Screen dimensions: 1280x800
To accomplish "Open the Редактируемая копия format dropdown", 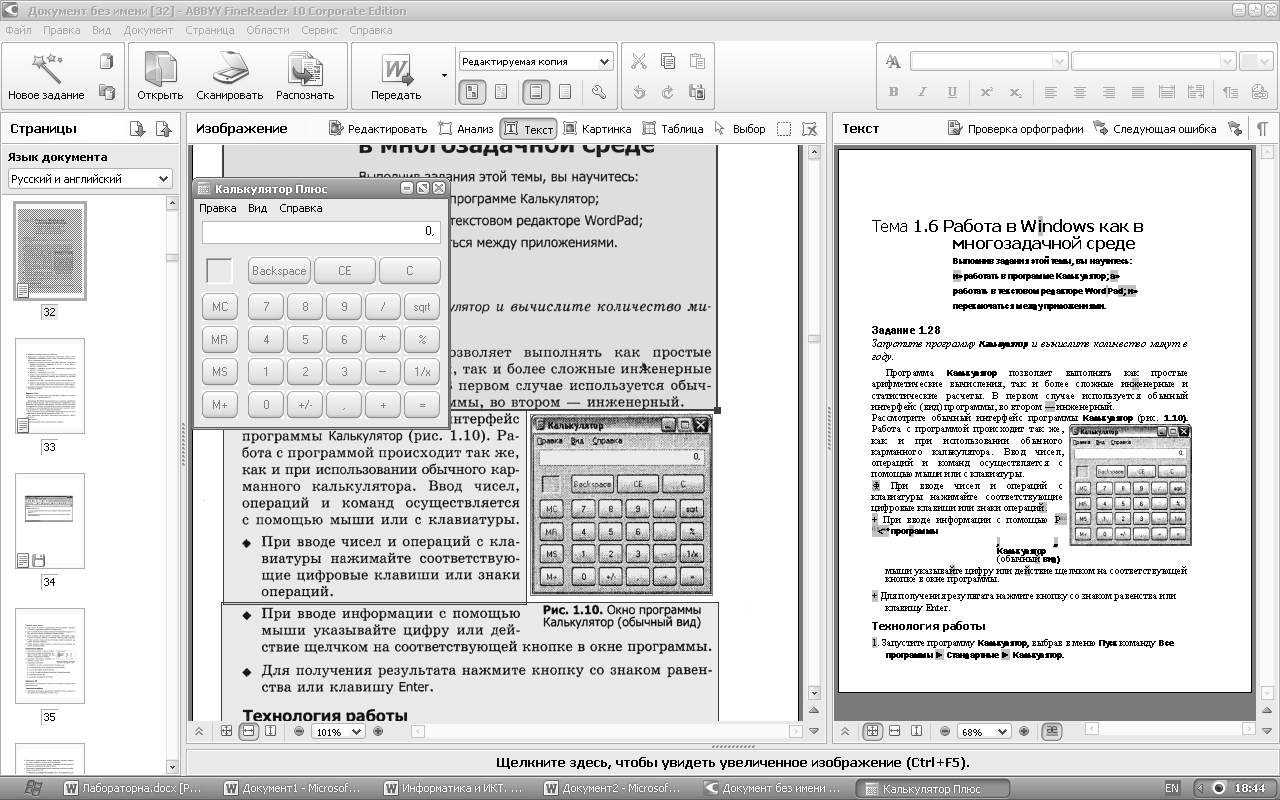I will (536, 61).
